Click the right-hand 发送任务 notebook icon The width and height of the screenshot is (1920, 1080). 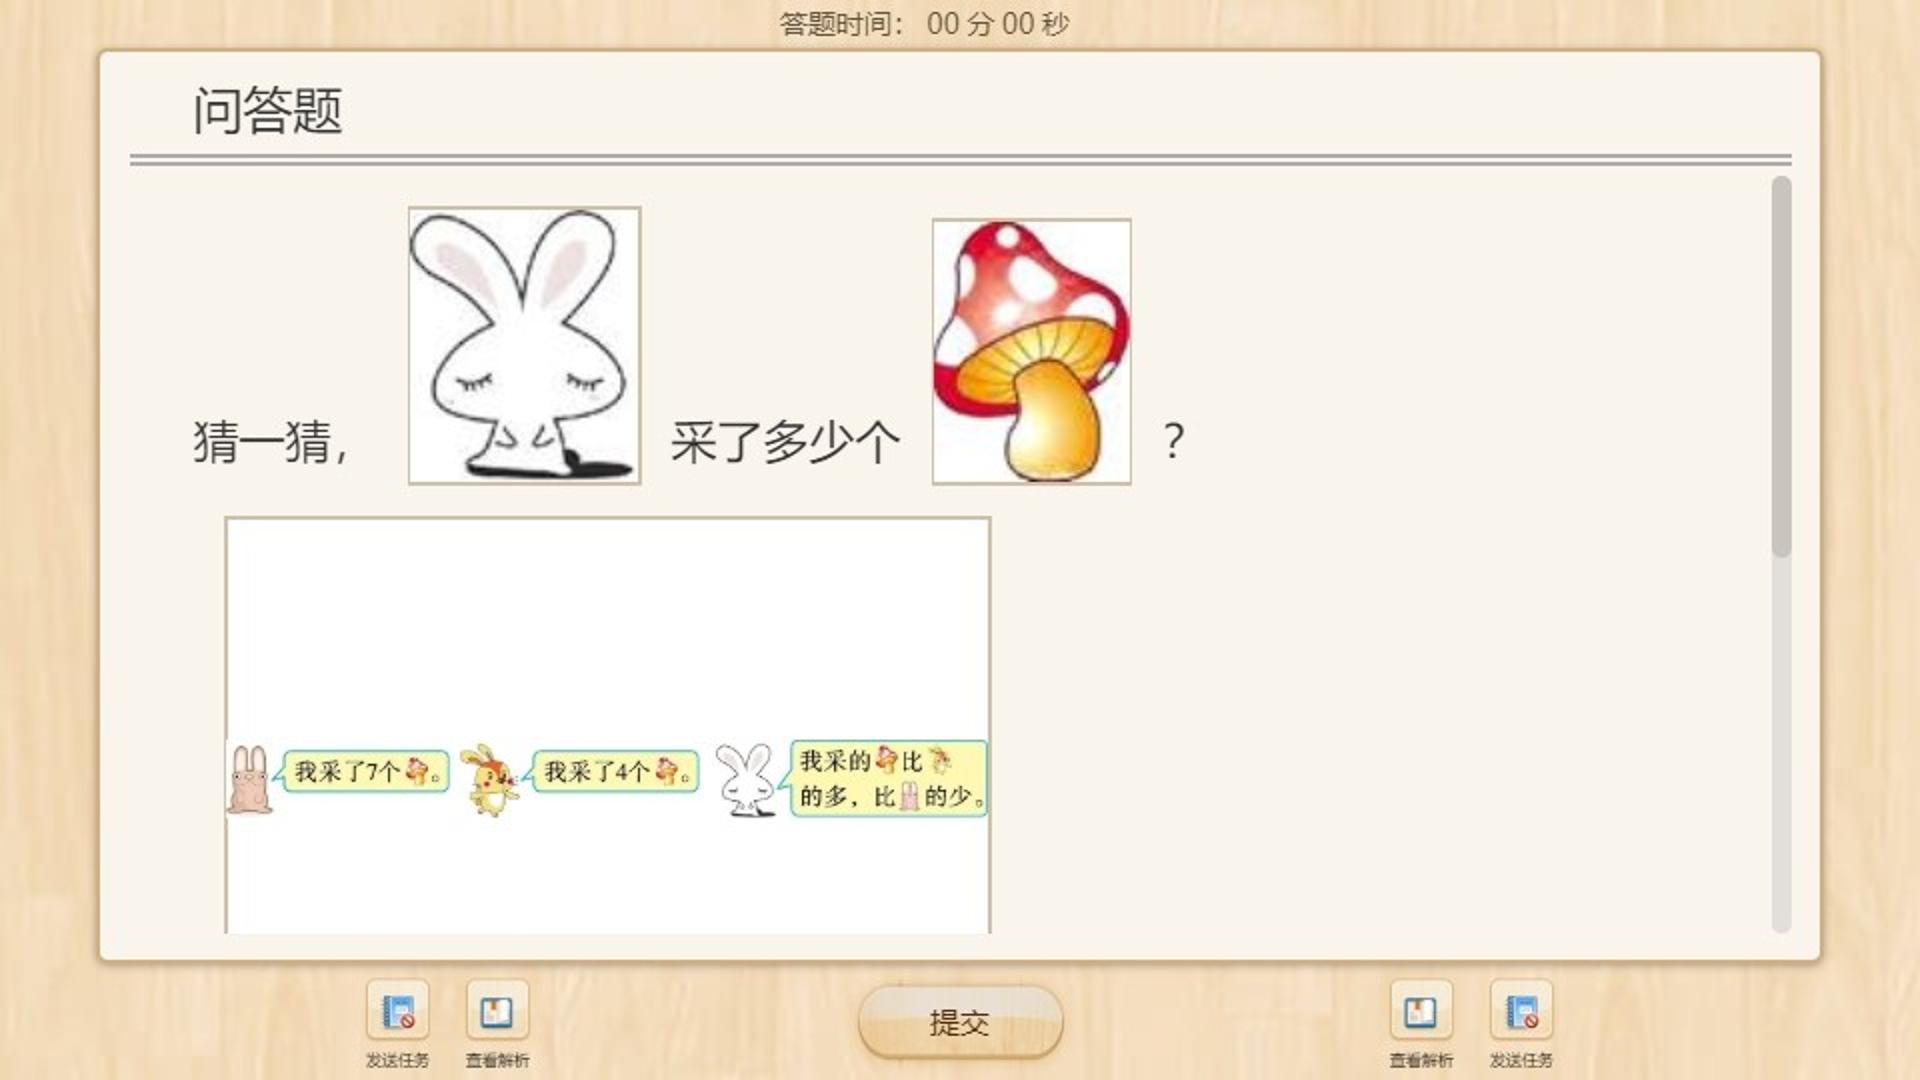pos(1521,1012)
